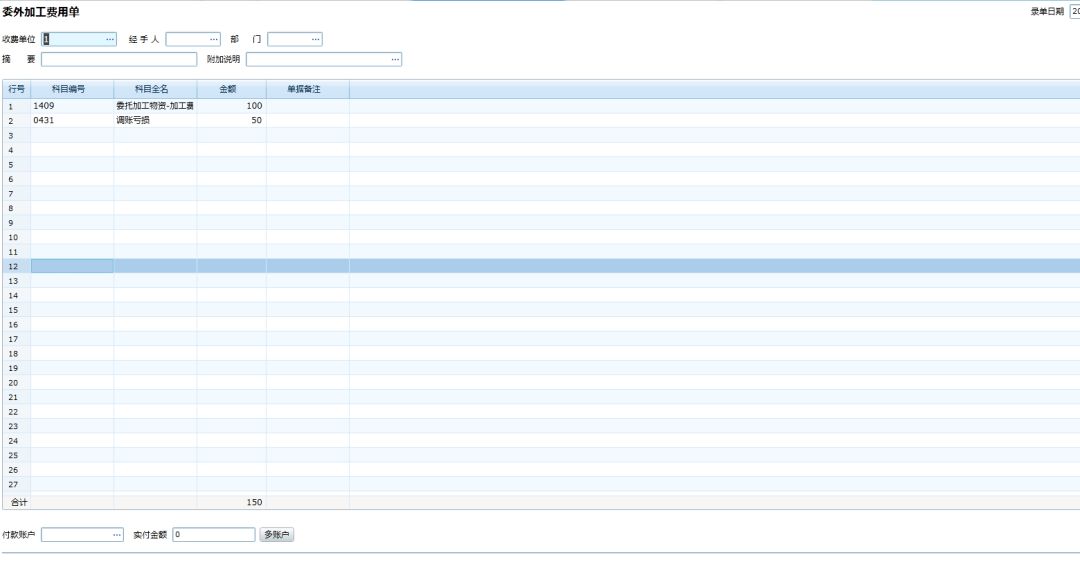Click the 单据备注 cell in row 1
Viewport: 1080px width, 571px height.
pyautogui.click(x=308, y=106)
